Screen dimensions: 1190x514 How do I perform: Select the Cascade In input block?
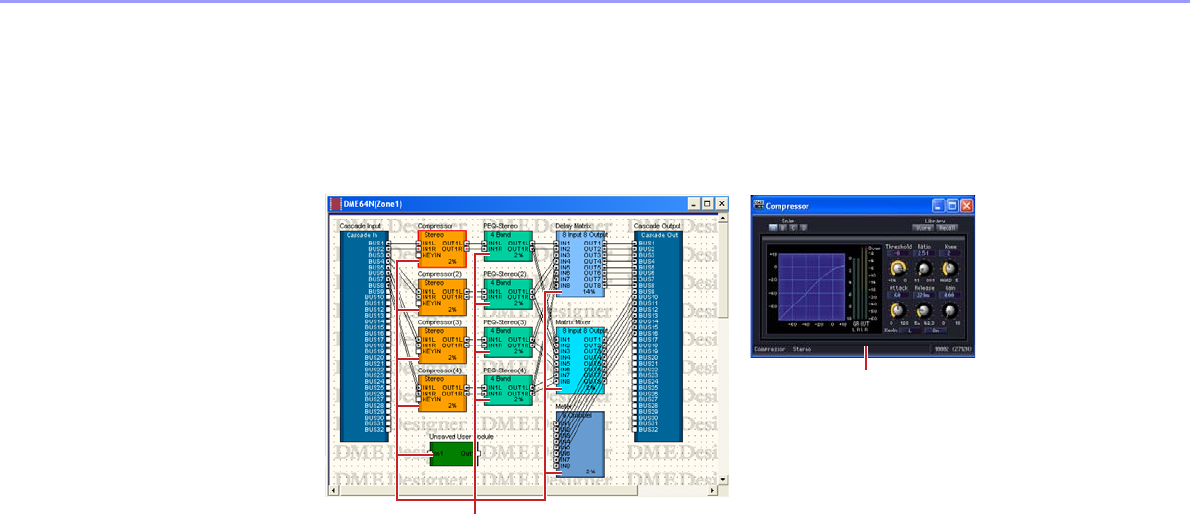tap(364, 336)
